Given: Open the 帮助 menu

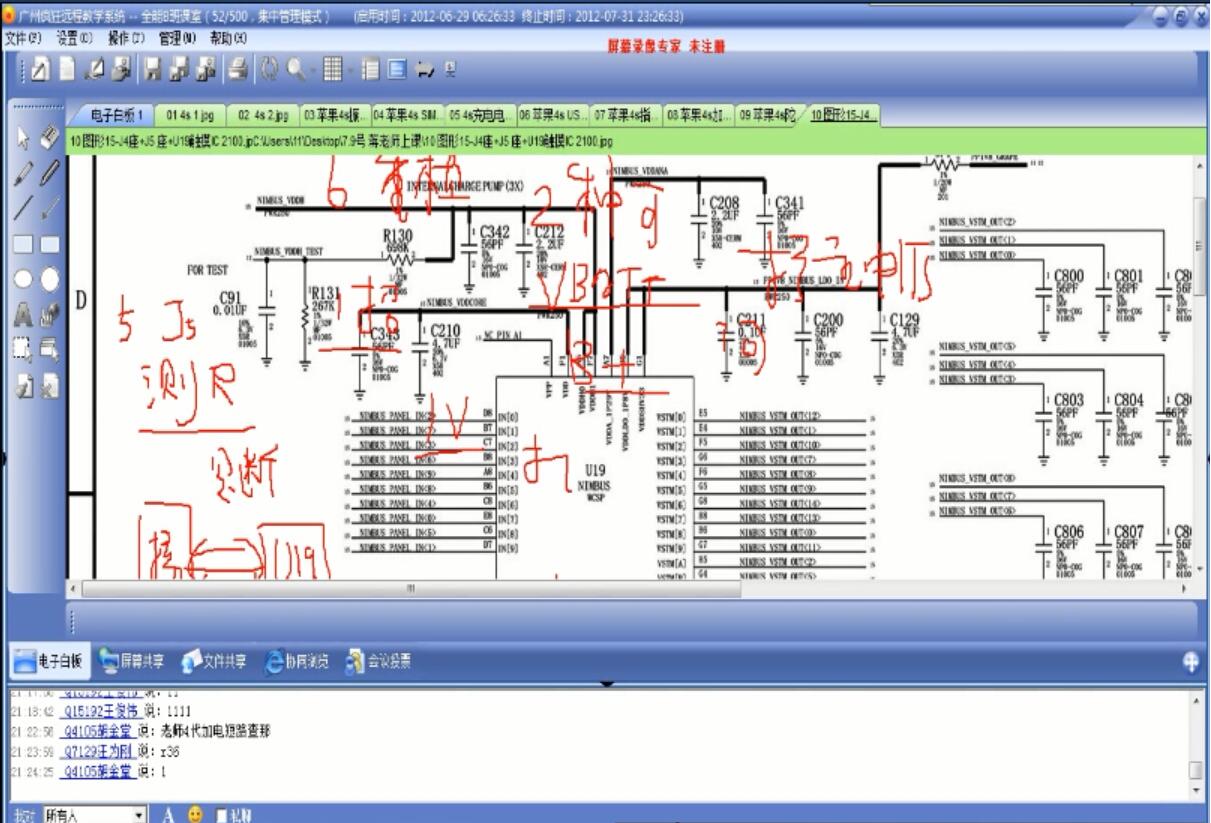Looking at the screenshot, I should pyautogui.click(x=228, y=37).
